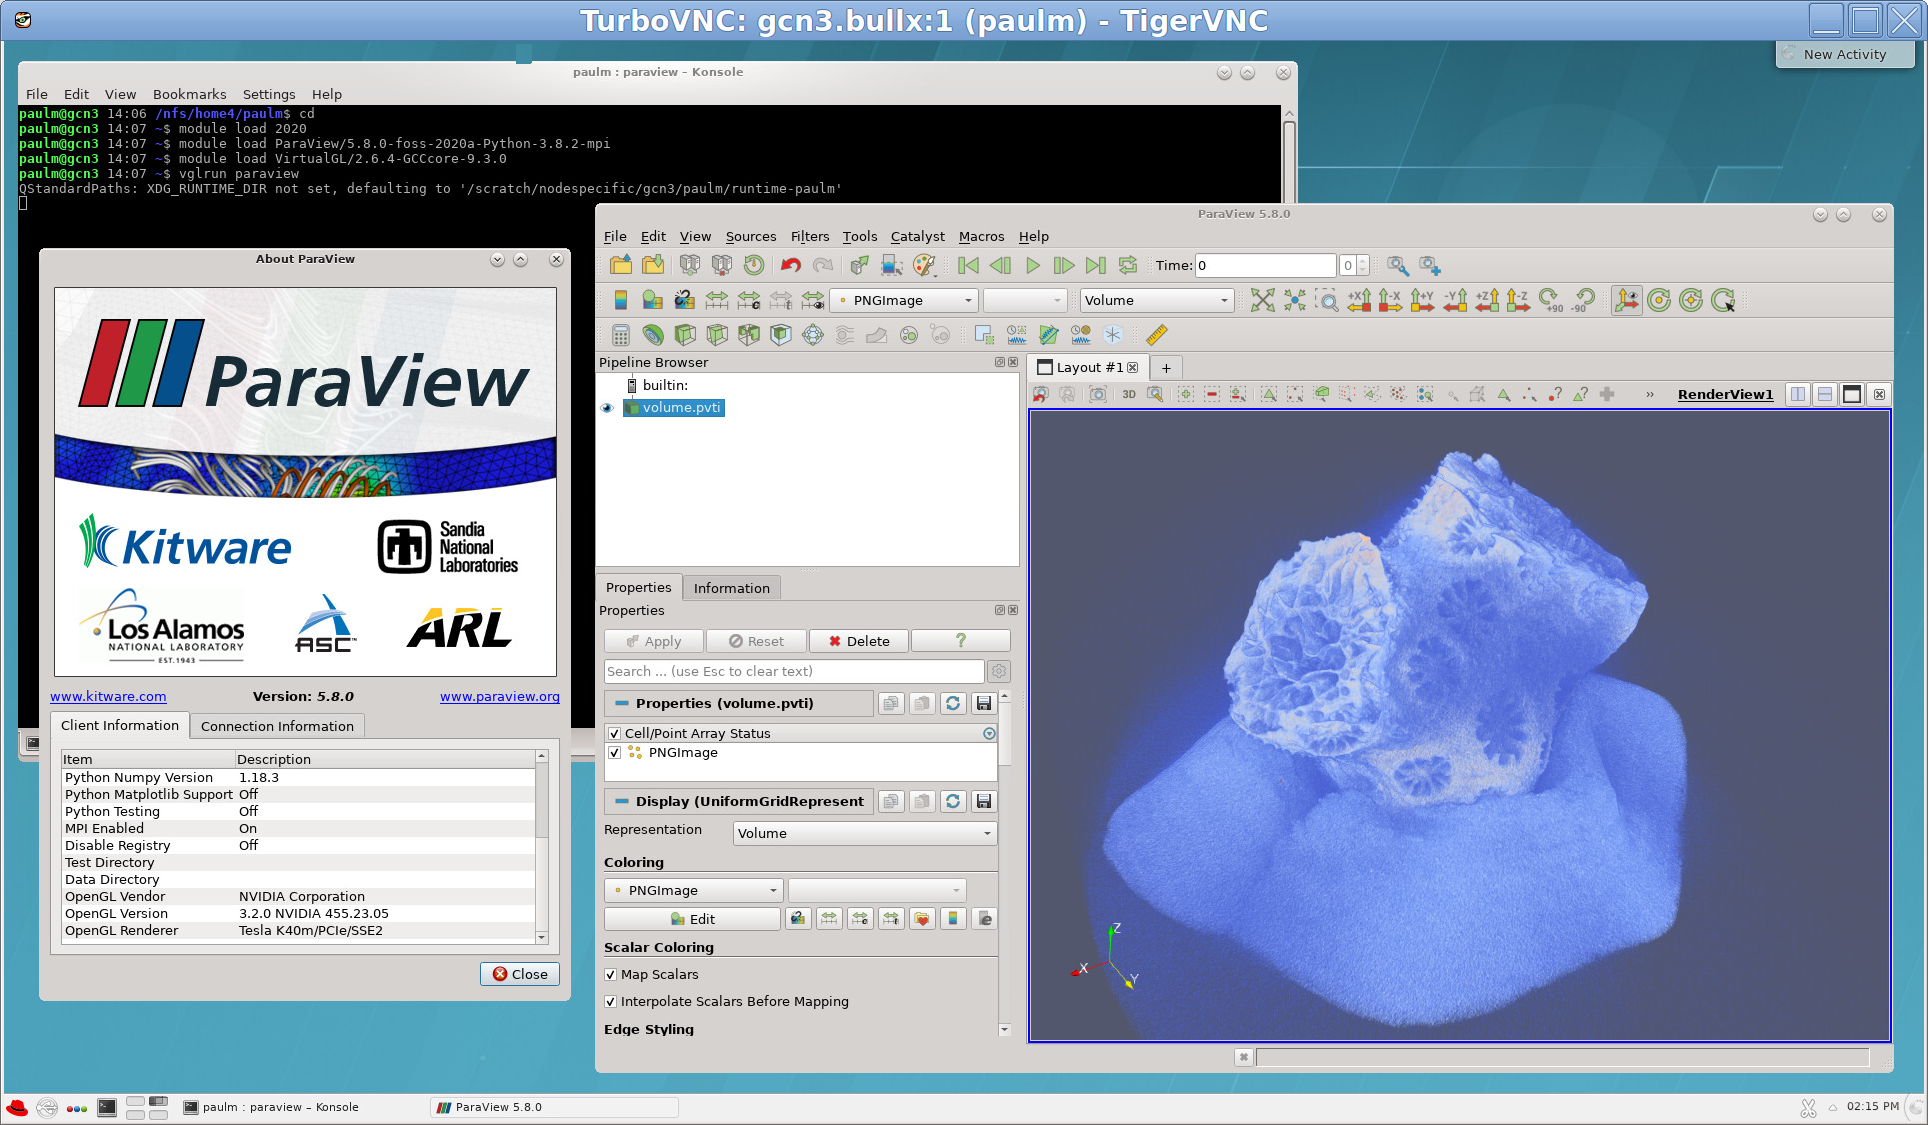Click the Find Data magnifier camera icon

1397,265
